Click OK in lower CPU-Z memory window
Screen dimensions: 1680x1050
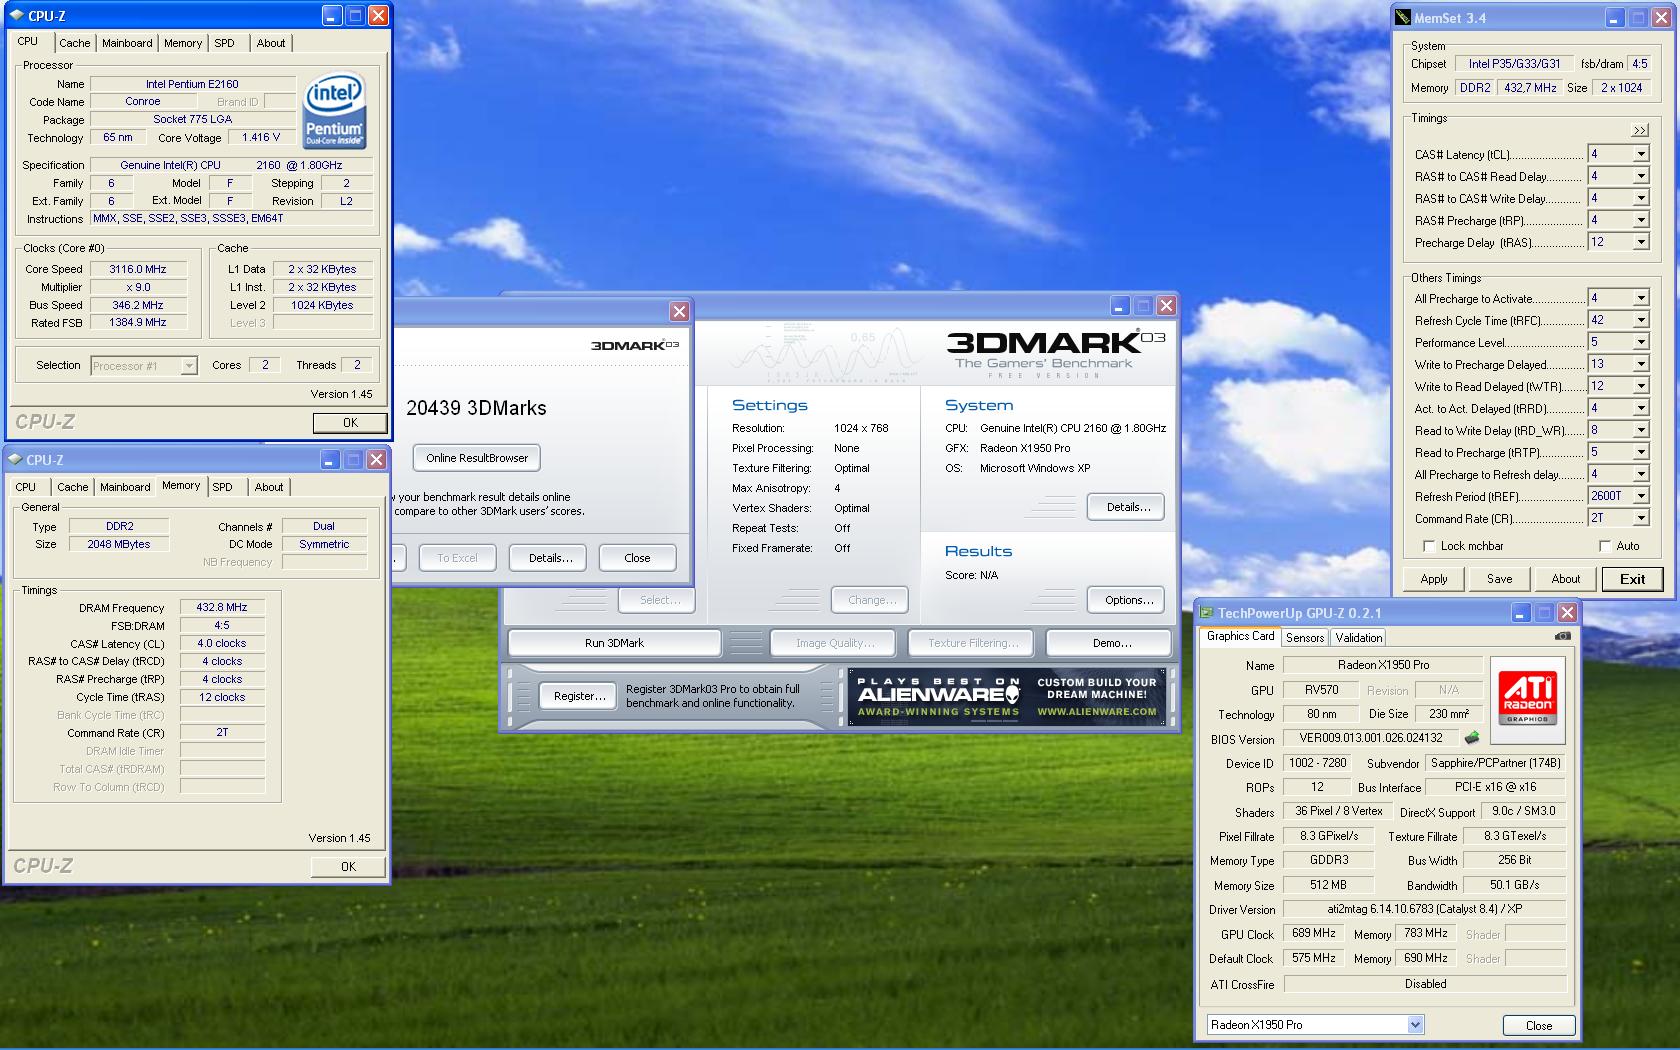click(348, 866)
